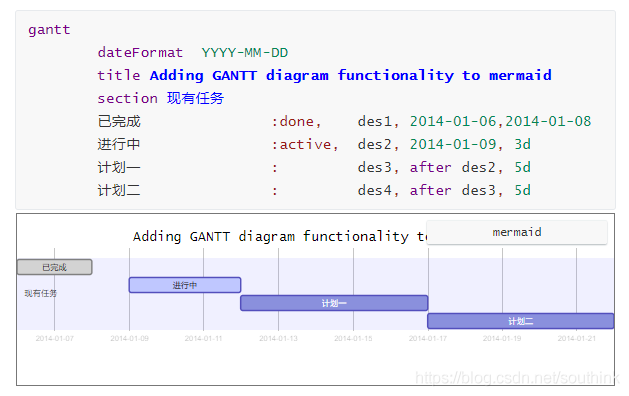
Task: Click 'des1,' identifier in code
Action: pyautogui.click(x=379, y=122)
